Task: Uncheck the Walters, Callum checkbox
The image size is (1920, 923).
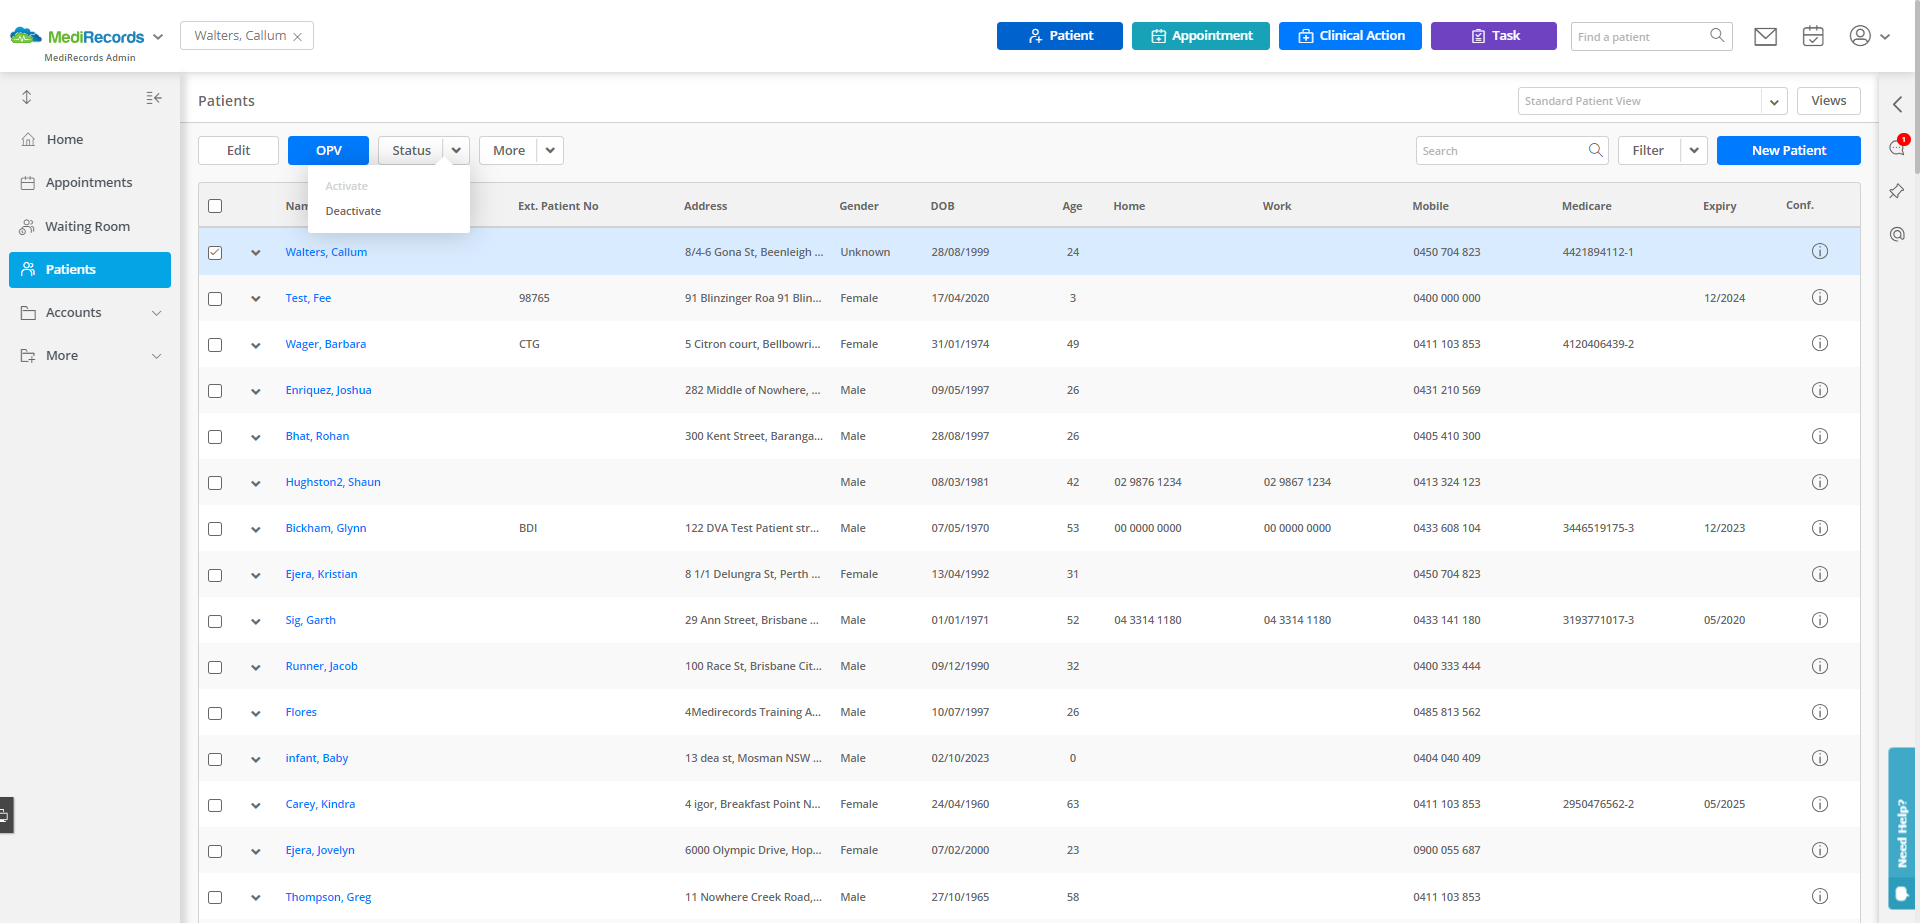Action: (215, 253)
